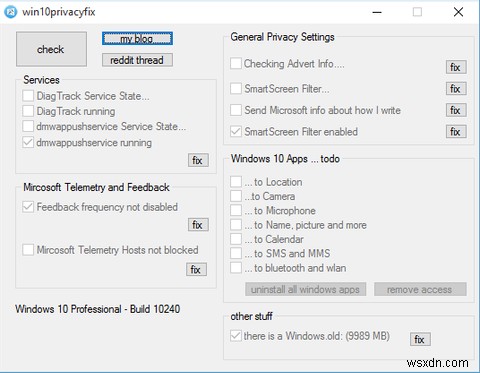
Task: Click fix button for Checking Advert Info
Action: (x=456, y=67)
